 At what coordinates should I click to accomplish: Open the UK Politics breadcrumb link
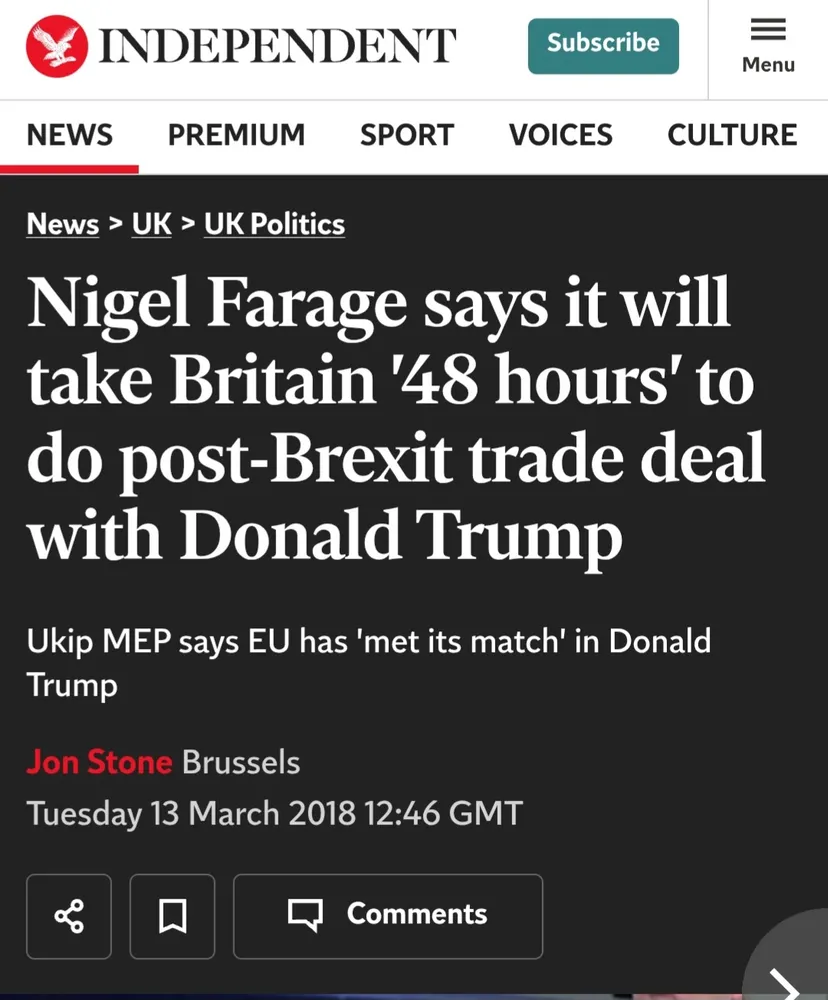tap(274, 224)
